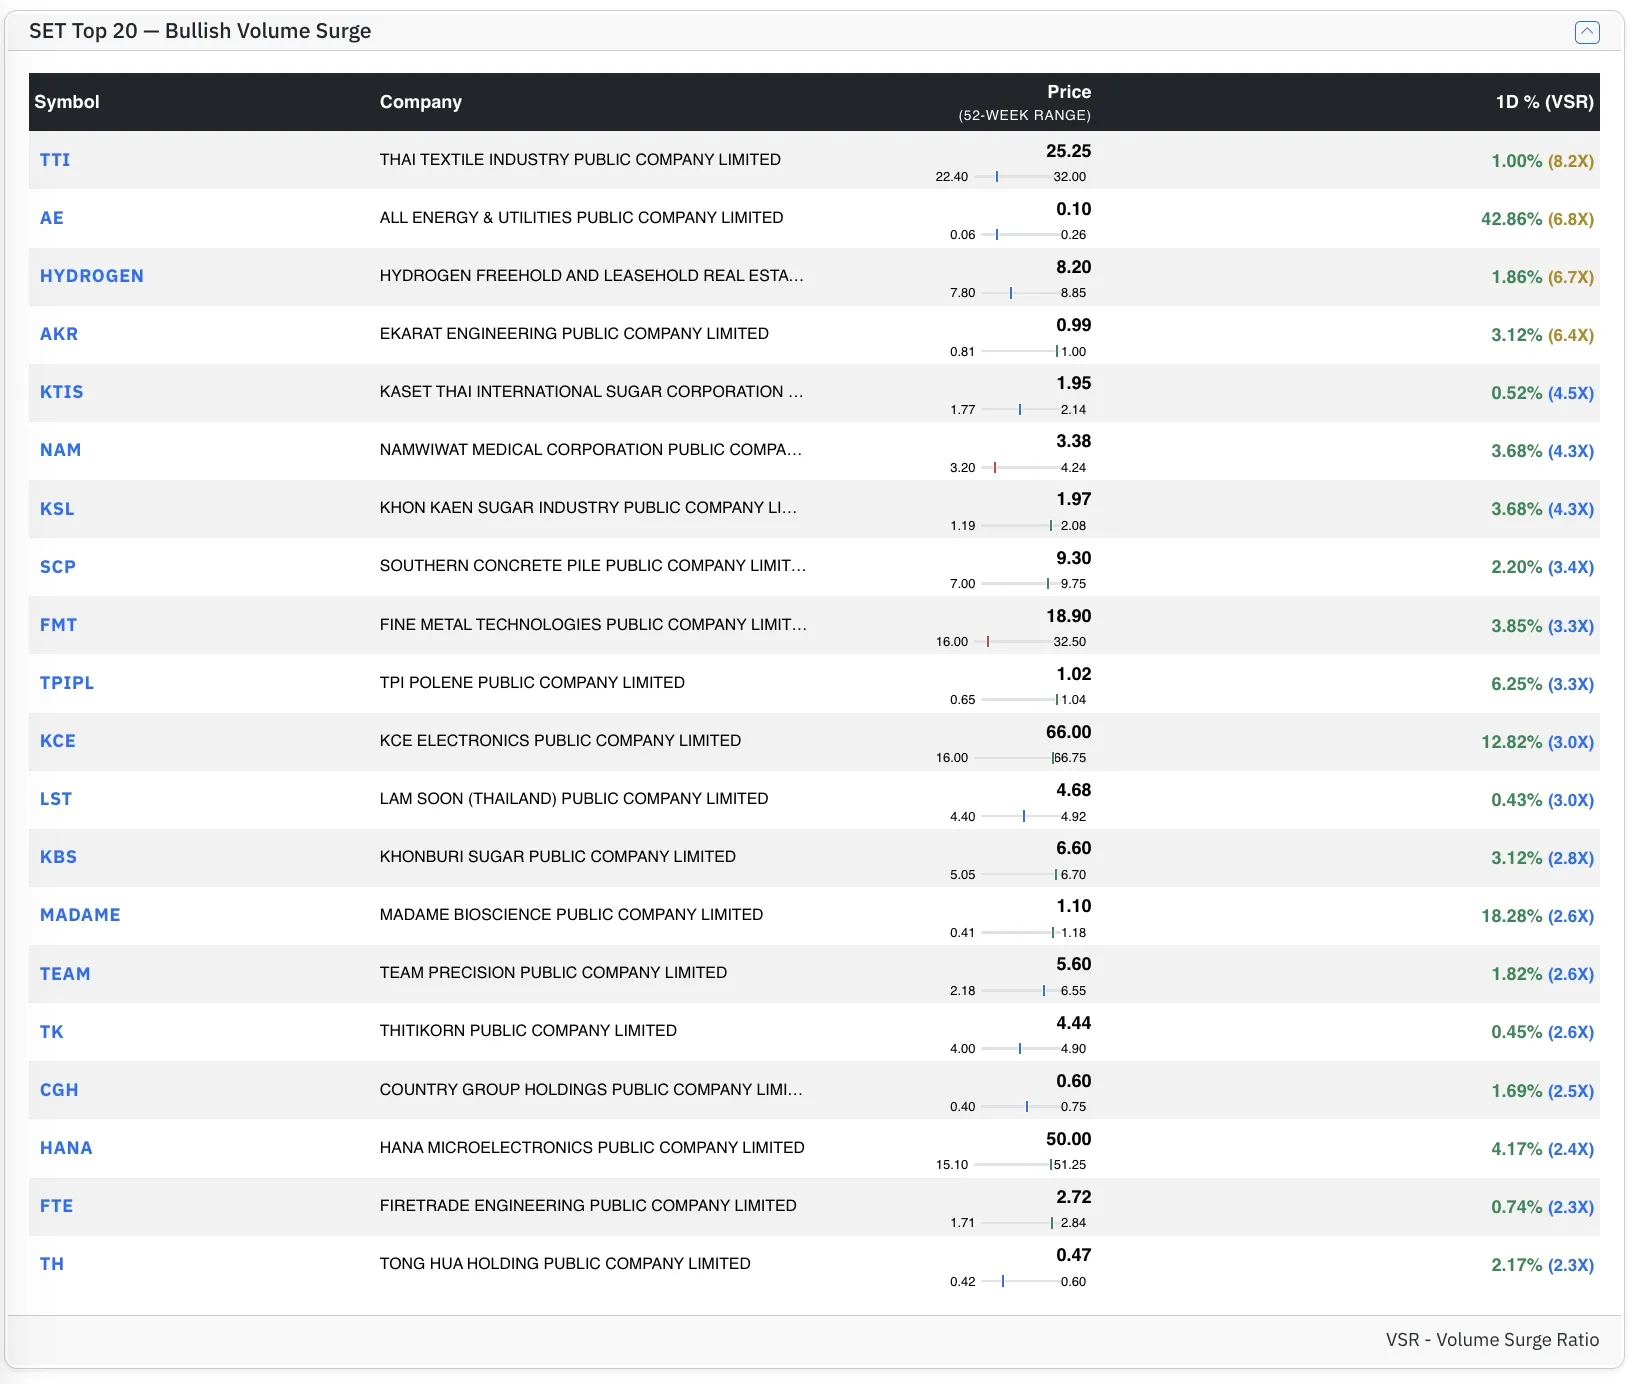Open the TH symbol link
The width and height of the screenshot is (1636, 1384).
coord(52,1264)
